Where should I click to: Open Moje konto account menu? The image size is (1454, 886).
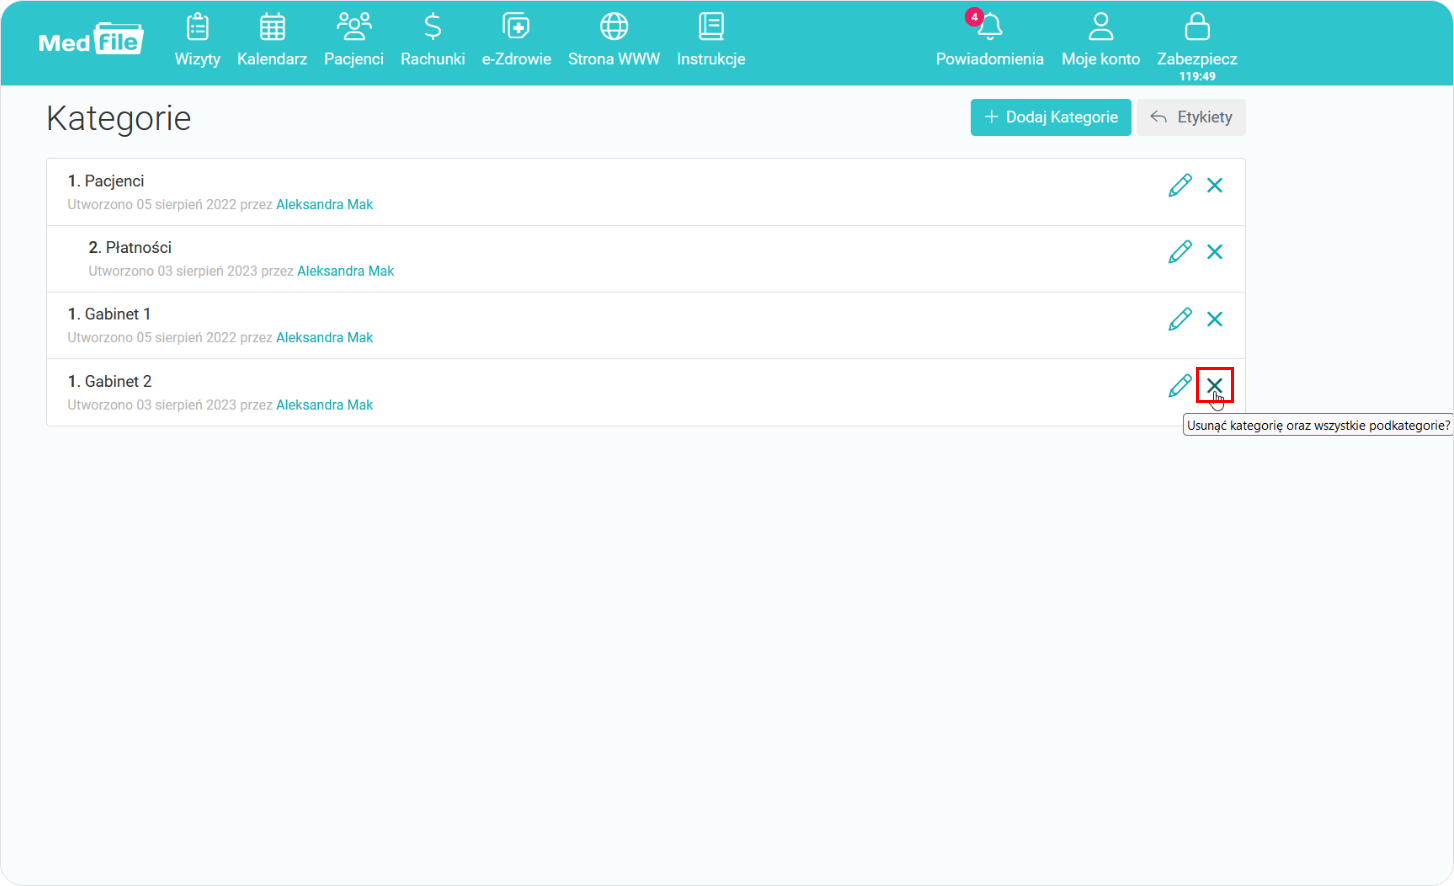click(1101, 41)
